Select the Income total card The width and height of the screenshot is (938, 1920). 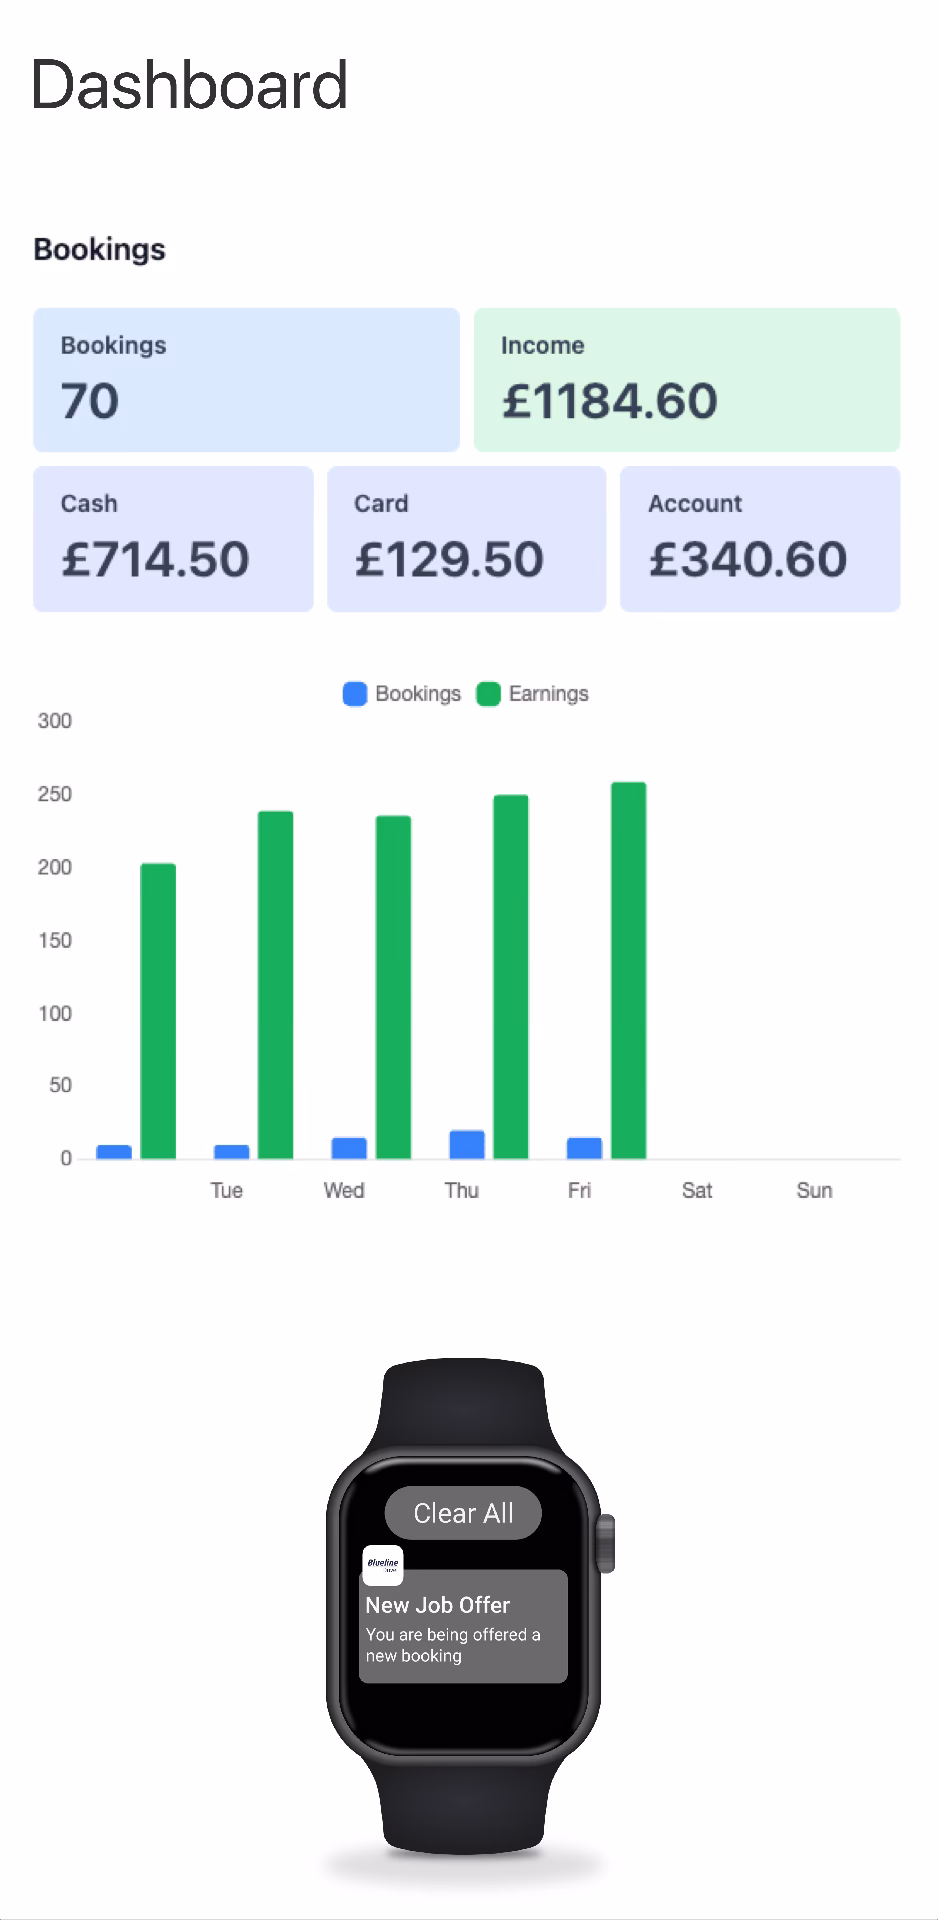[x=686, y=380]
